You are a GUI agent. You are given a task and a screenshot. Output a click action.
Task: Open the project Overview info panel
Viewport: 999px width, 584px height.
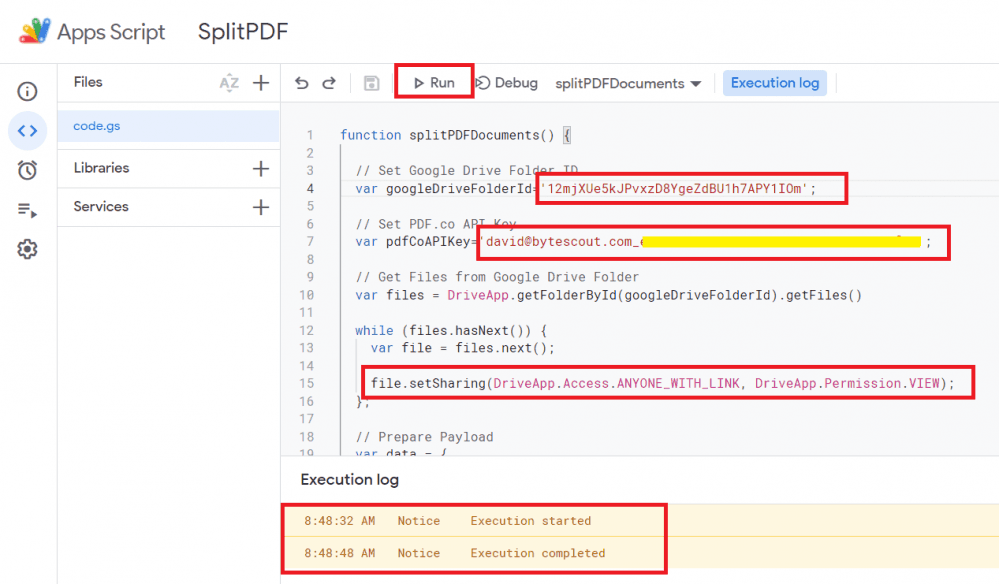pos(27,90)
